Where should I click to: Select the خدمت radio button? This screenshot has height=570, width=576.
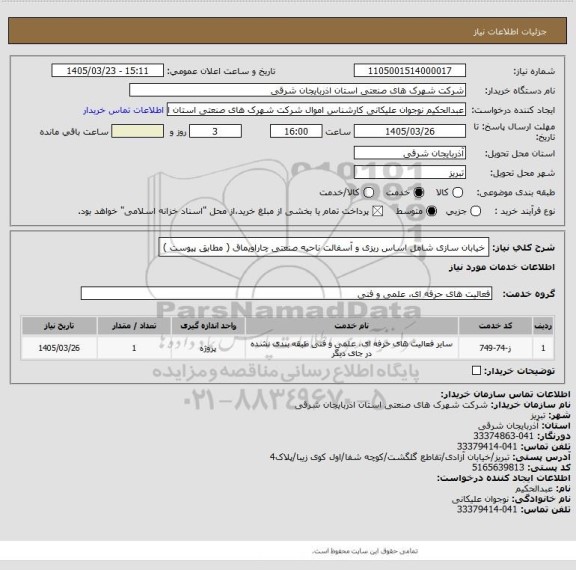coord(419,192)
